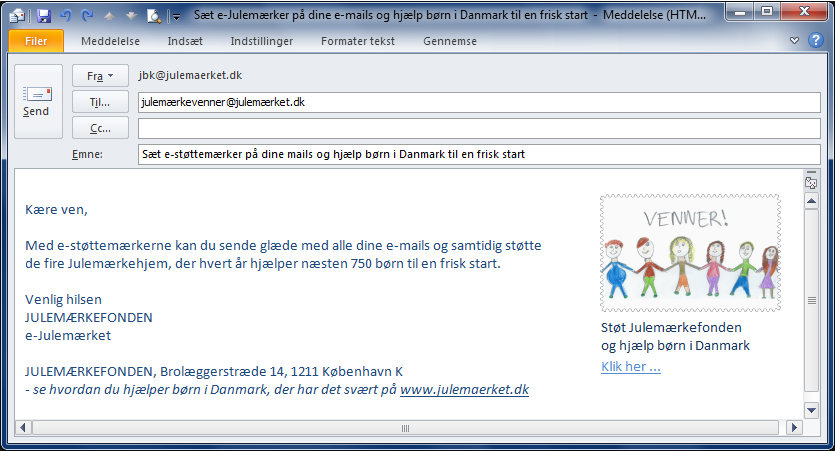Open Outlook Help question mark
The height and width of the screenshot is (451, 835).
click(x=815, y=40)
